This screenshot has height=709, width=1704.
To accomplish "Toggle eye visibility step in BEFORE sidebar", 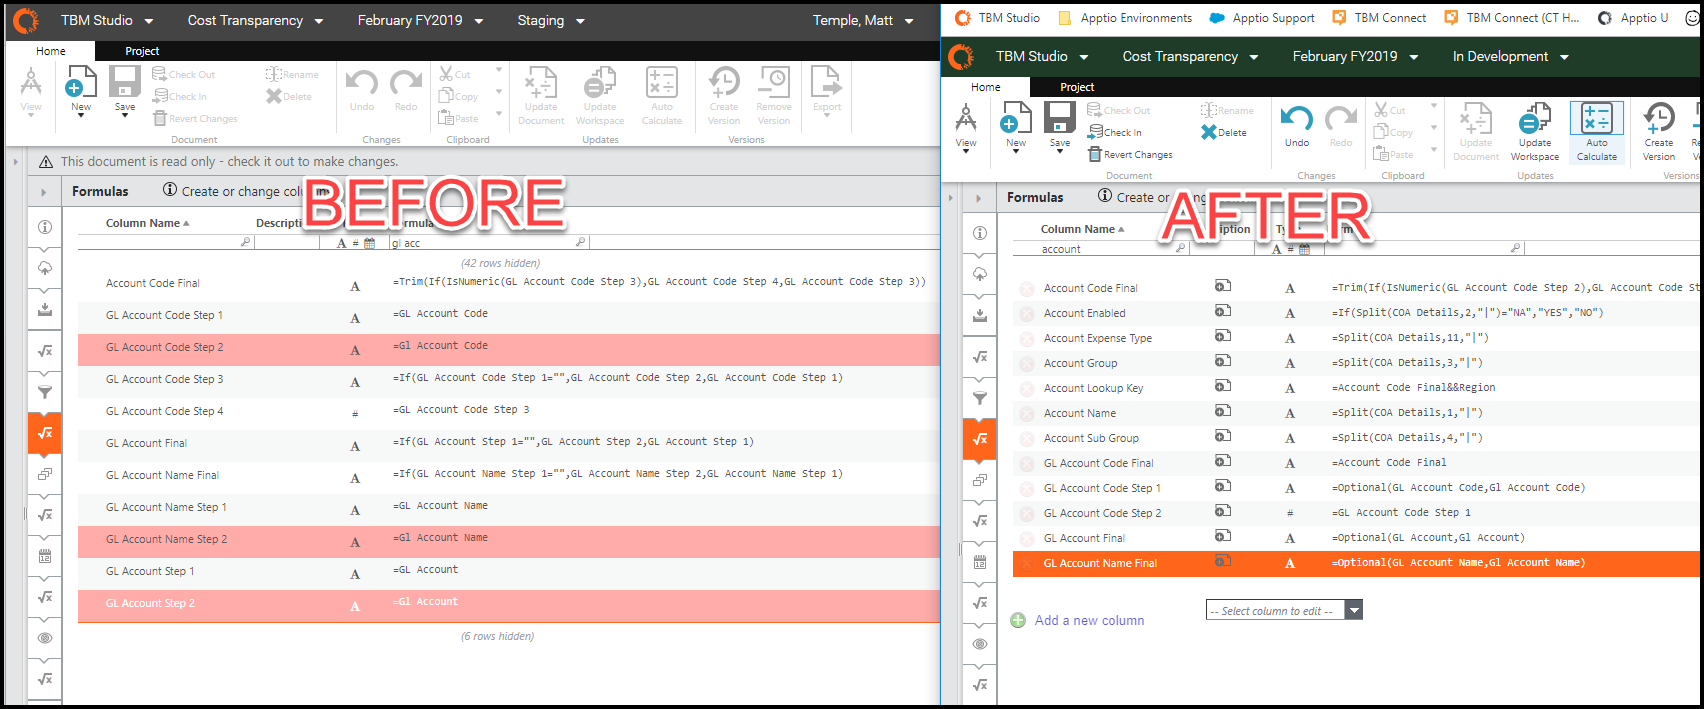I will (45, 638).
